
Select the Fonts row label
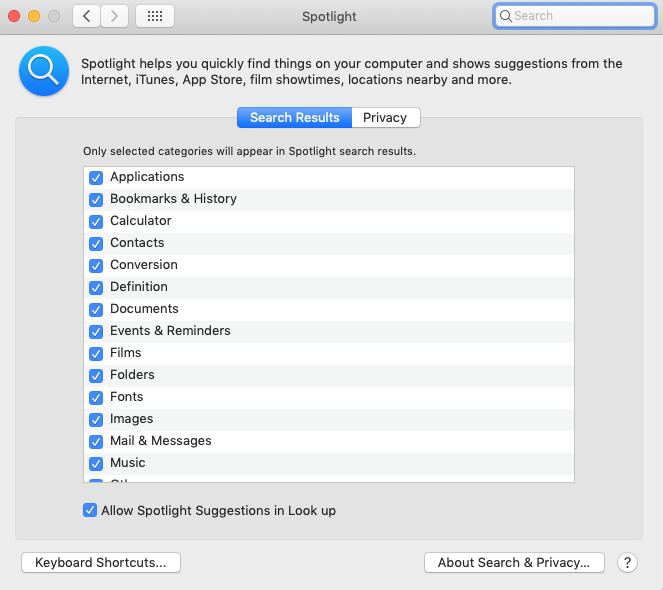126,397
